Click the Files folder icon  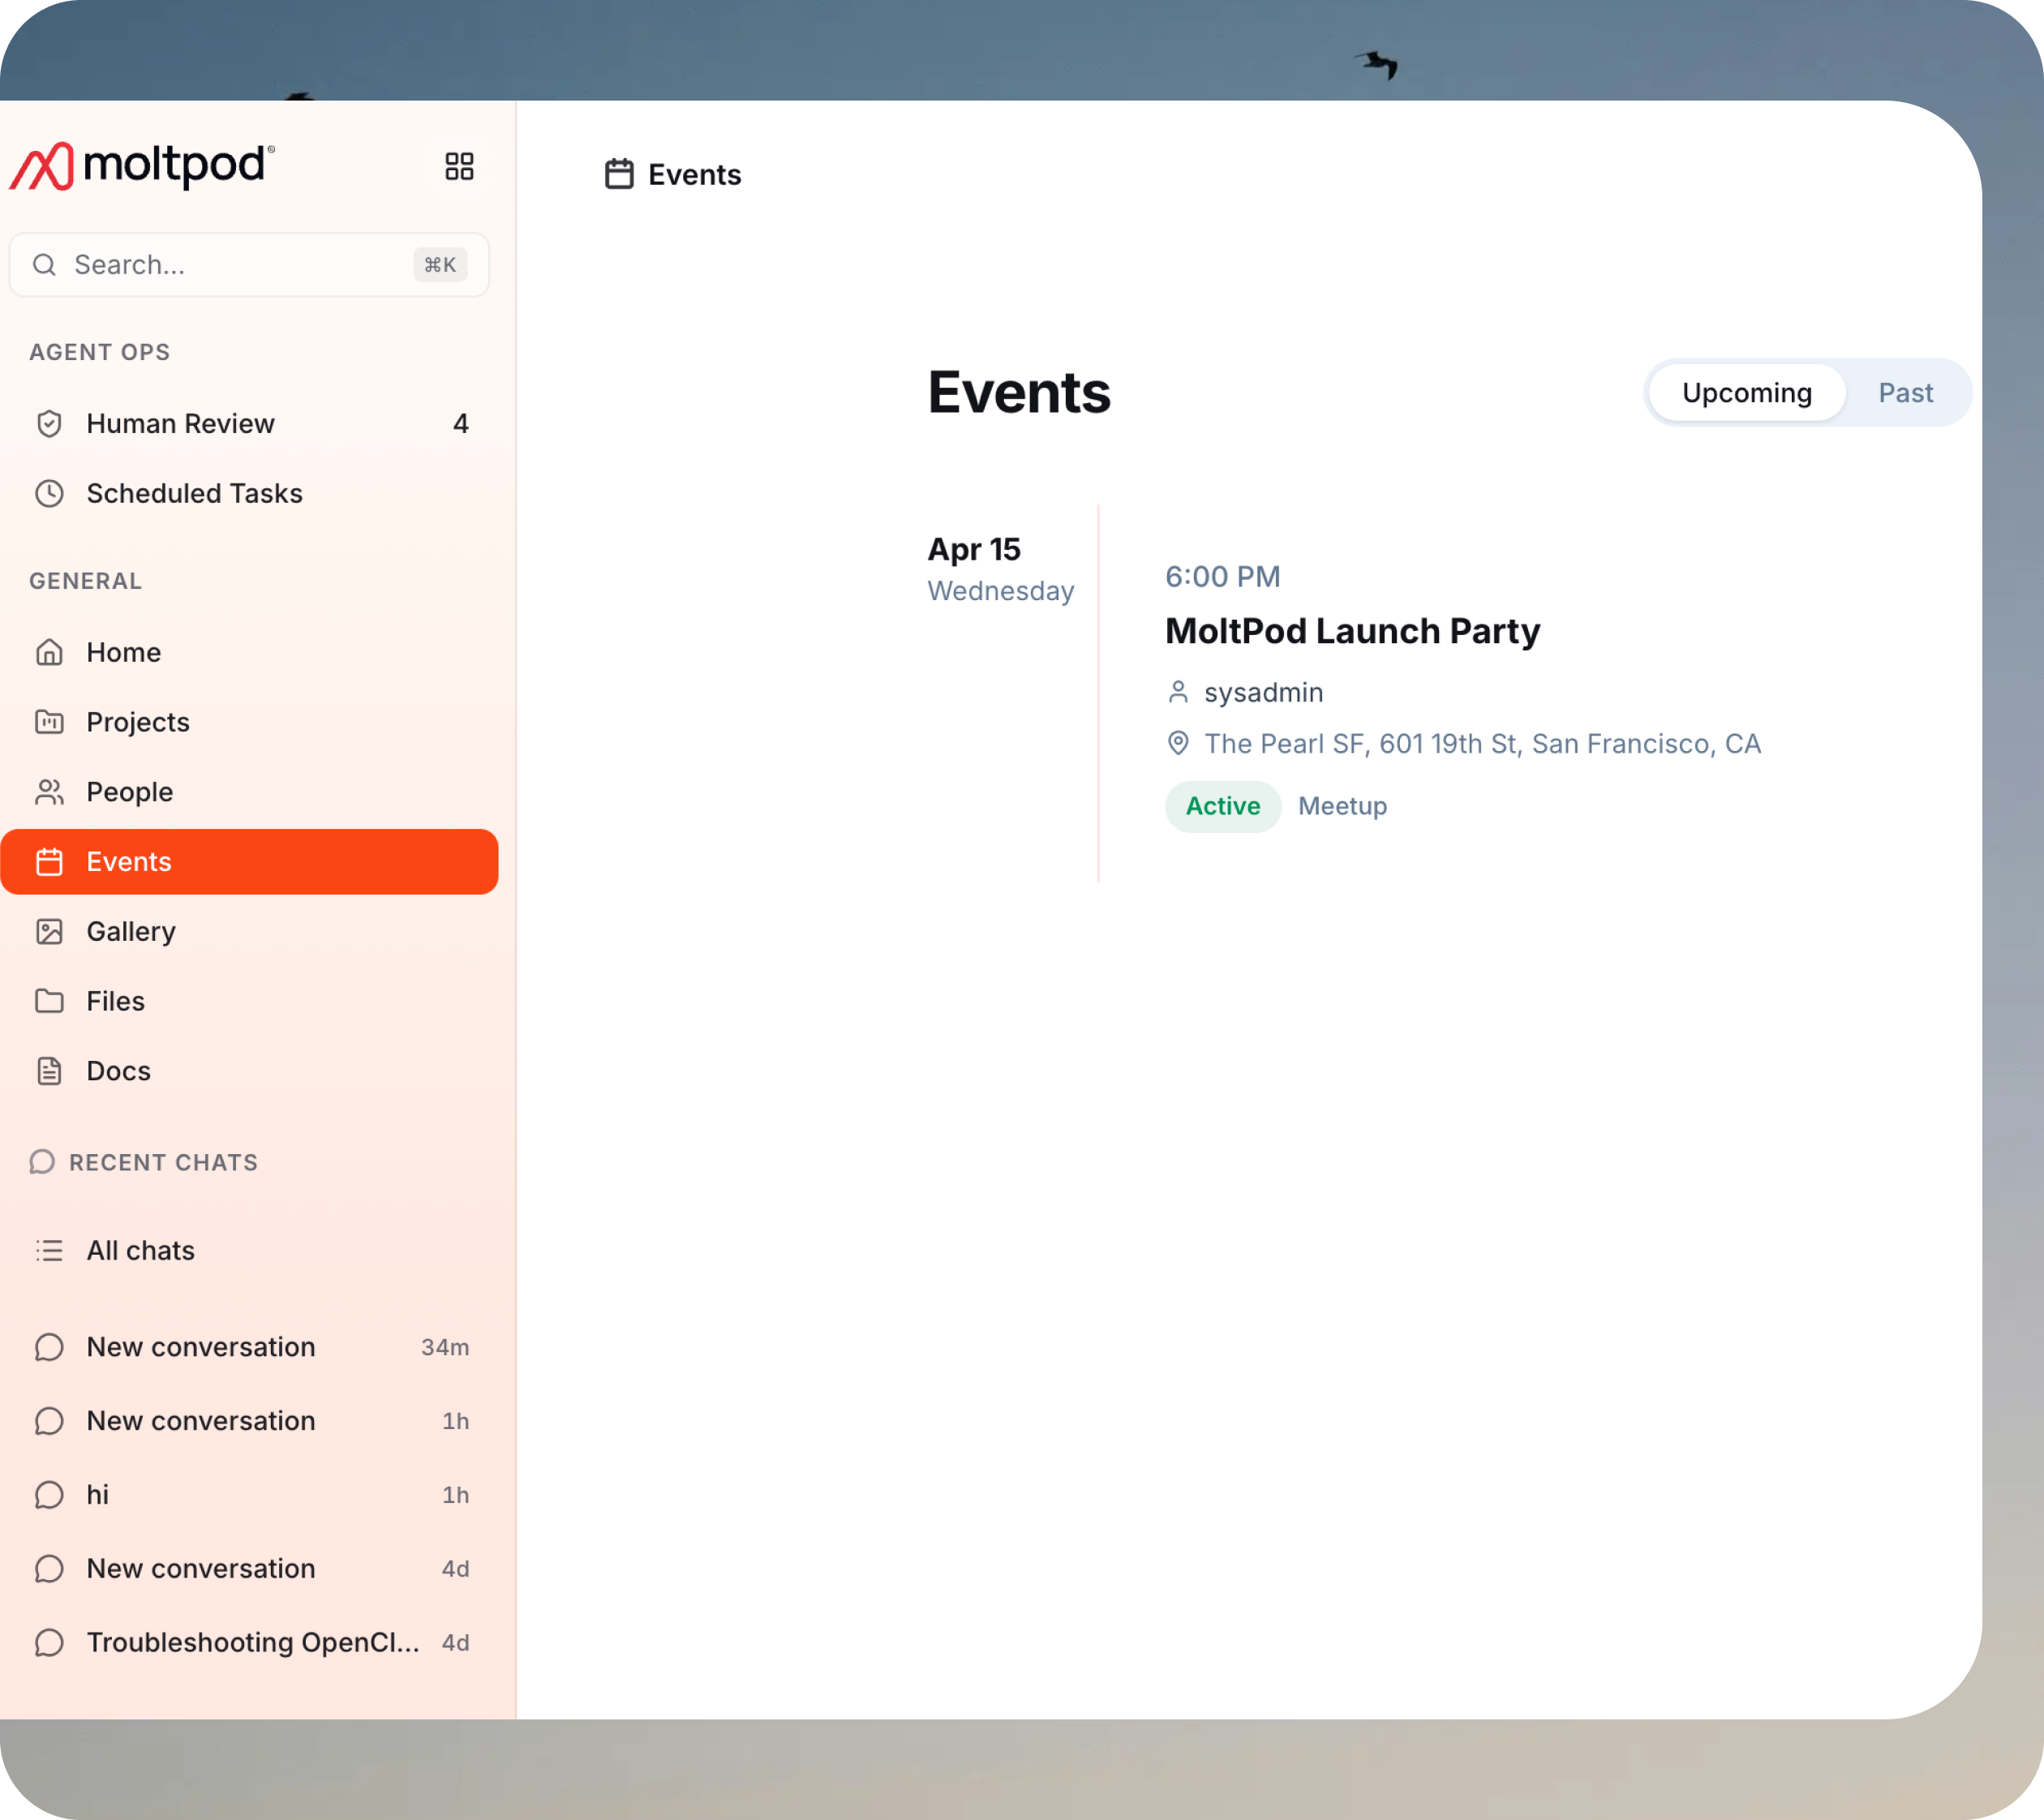pyautogui.click(x=49, y=1002)
